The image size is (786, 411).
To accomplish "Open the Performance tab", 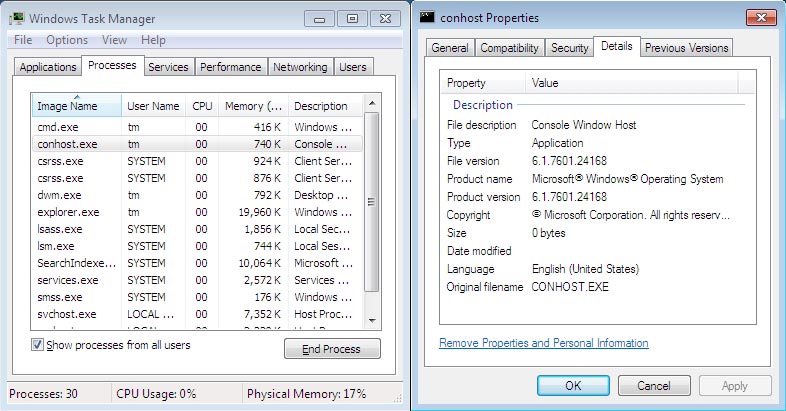I will pos(231,67).
